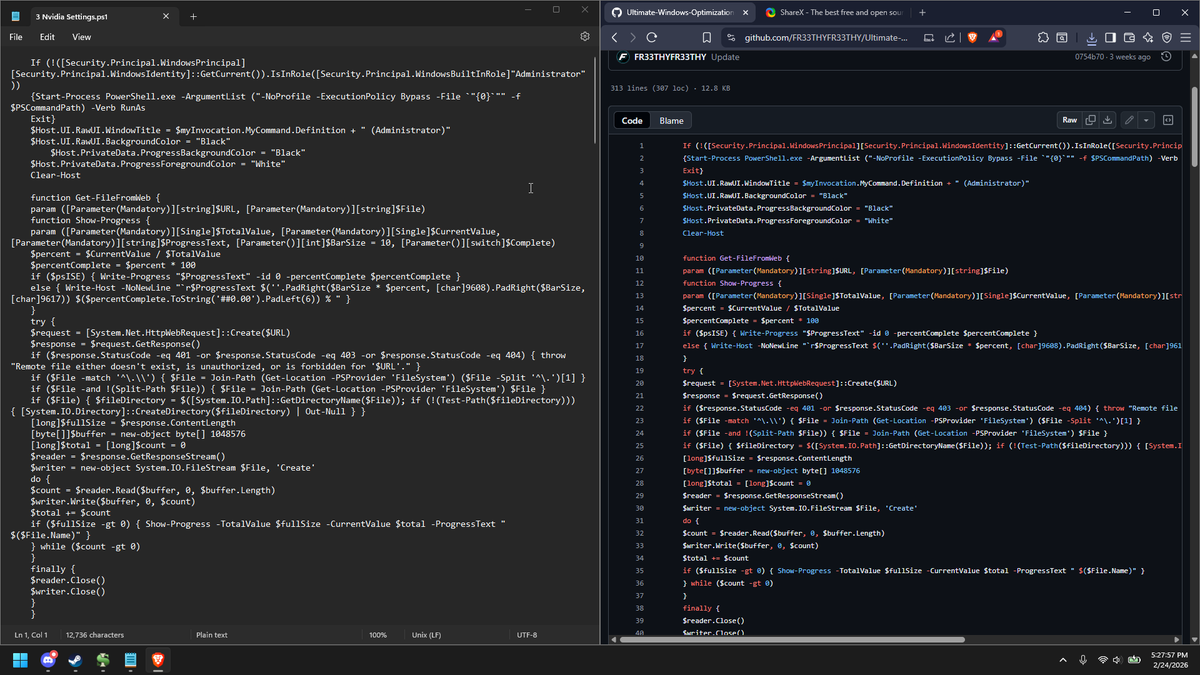Screen dimensions: 1200x675
Task: Show hidden system tray icons chevron
Action: coord(1063,660)
